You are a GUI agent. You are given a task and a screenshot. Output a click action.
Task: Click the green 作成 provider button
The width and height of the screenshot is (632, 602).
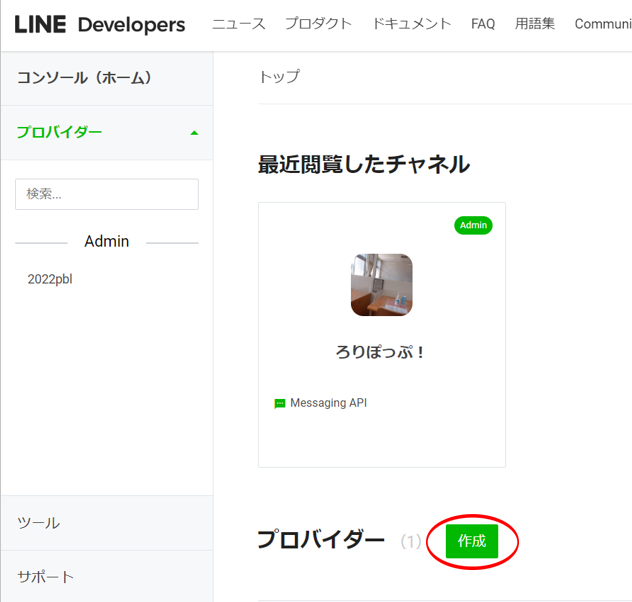tap(472, 541)
